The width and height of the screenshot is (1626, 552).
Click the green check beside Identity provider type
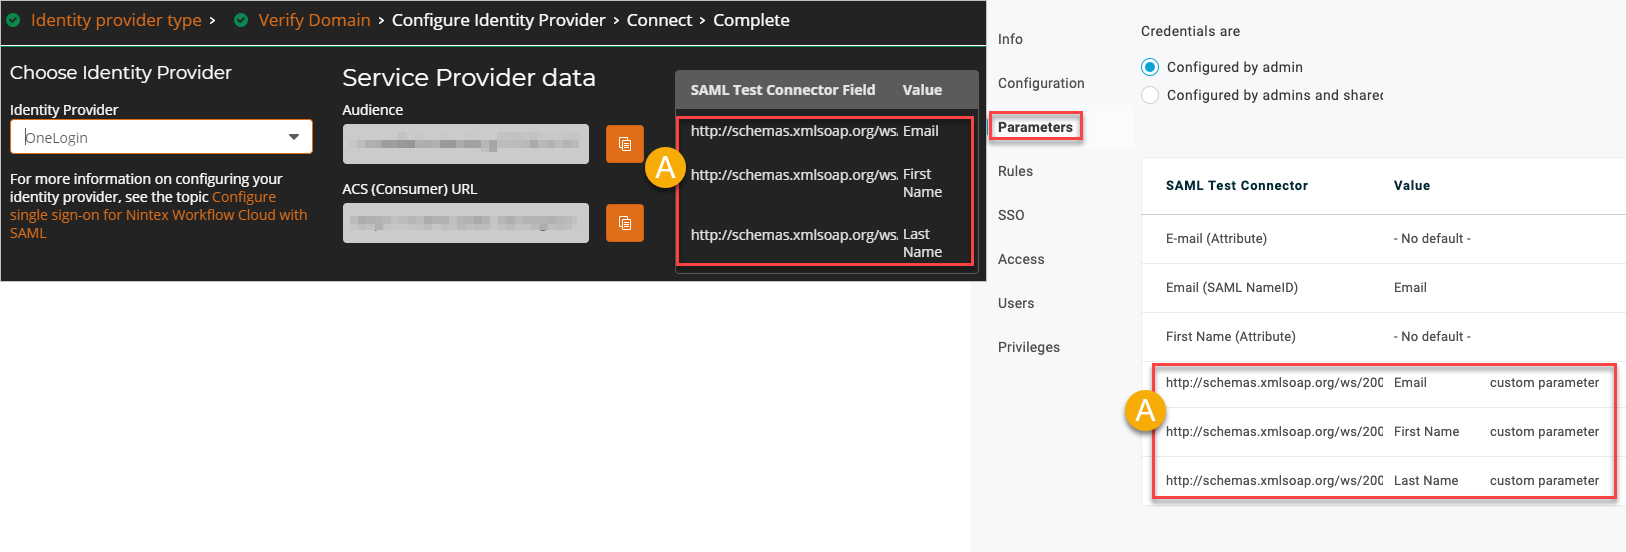coord(14,20)
